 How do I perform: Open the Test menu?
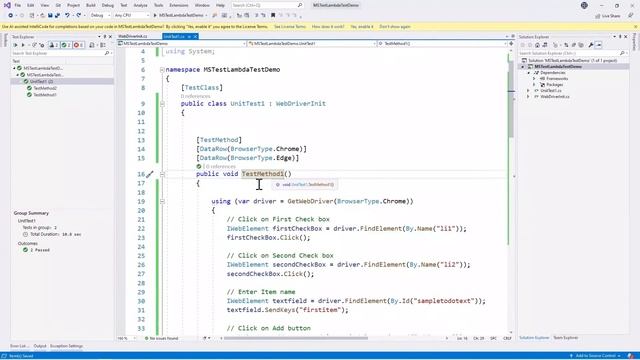[124, 5]
